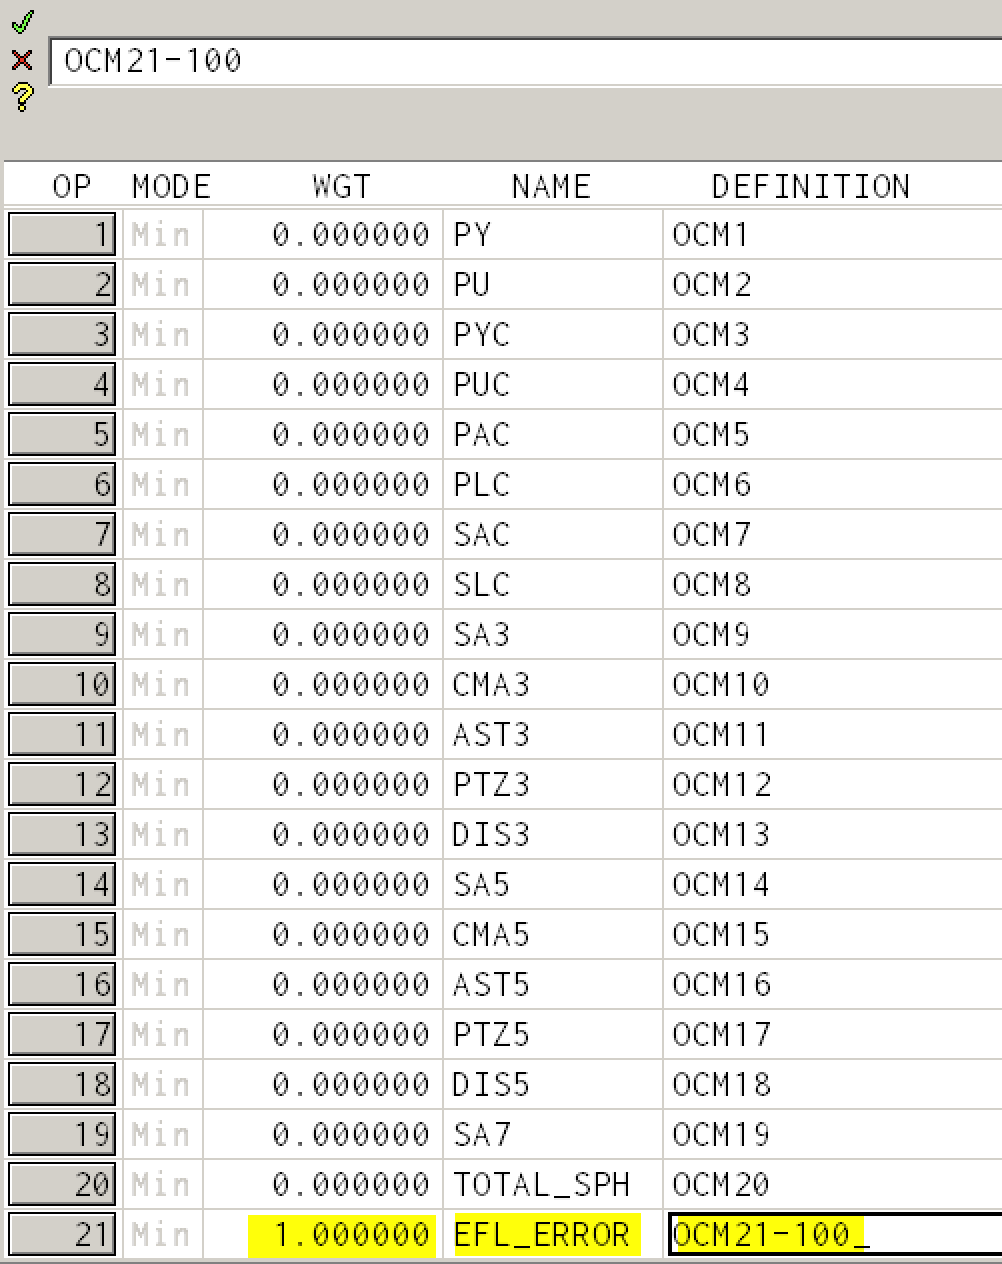This screenshot has height=1264, width=1002.
Task: Click the definition cell OCM15
Action: coord(833,934)
